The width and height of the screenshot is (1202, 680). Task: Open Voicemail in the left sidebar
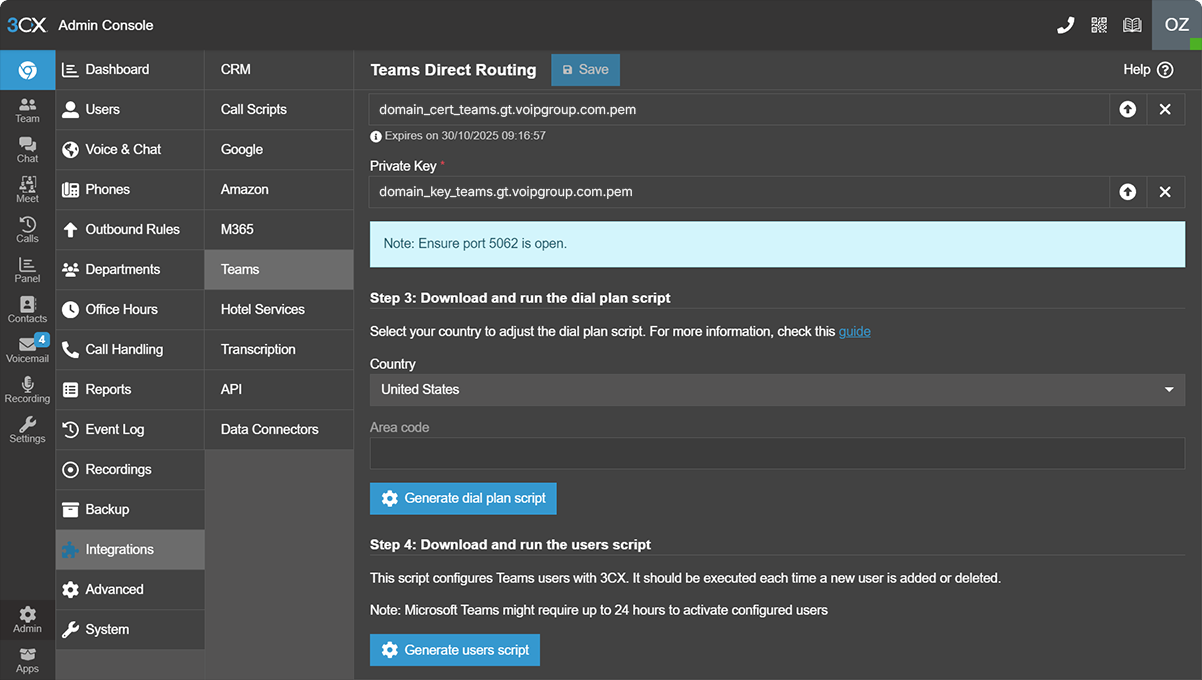pyautogui.click(x=27, y=349)
